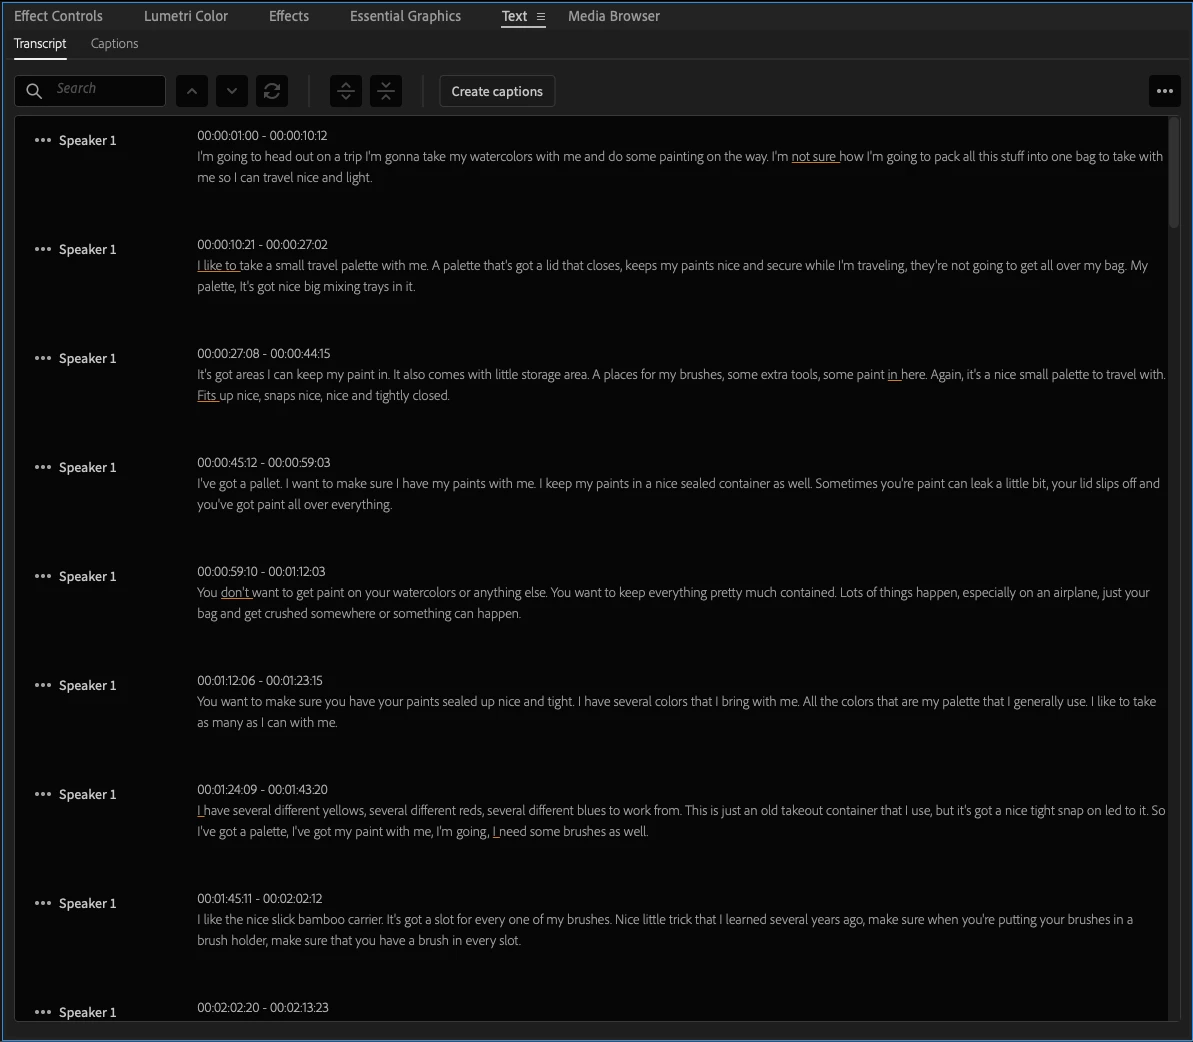1193x1042 pixels.
Task: Click the magnifier search icon
Action: pos(33,91)
